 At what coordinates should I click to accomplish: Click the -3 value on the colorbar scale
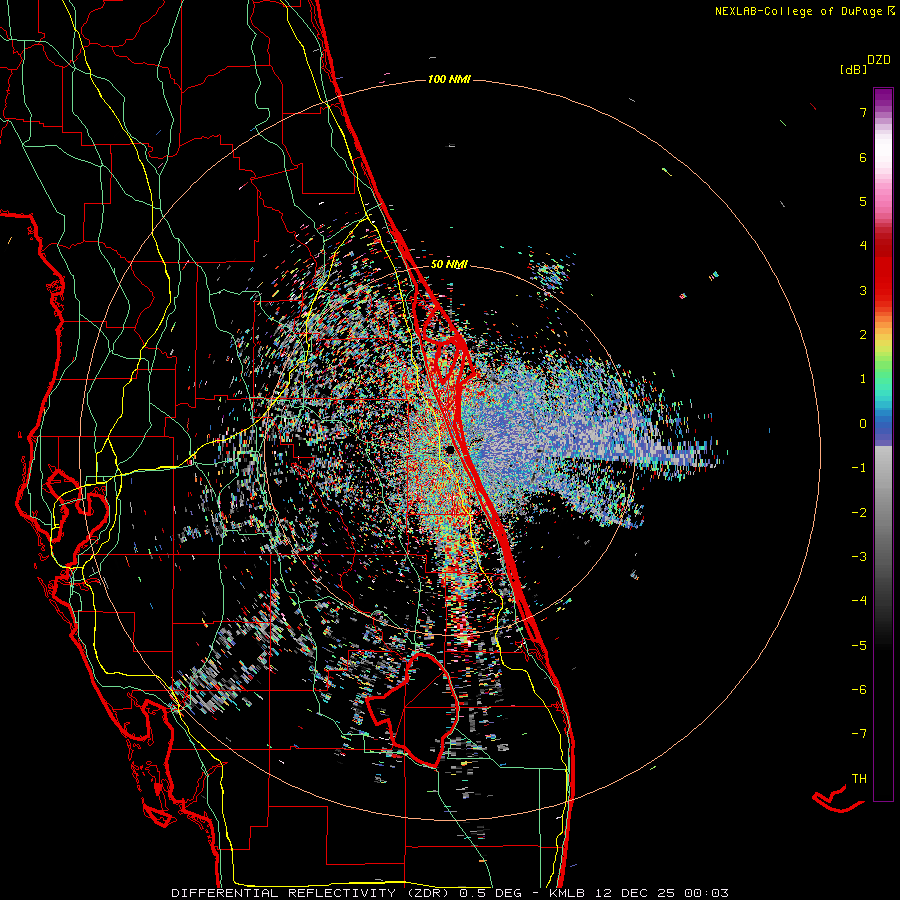pyautogui.click(x=859, y=557)
